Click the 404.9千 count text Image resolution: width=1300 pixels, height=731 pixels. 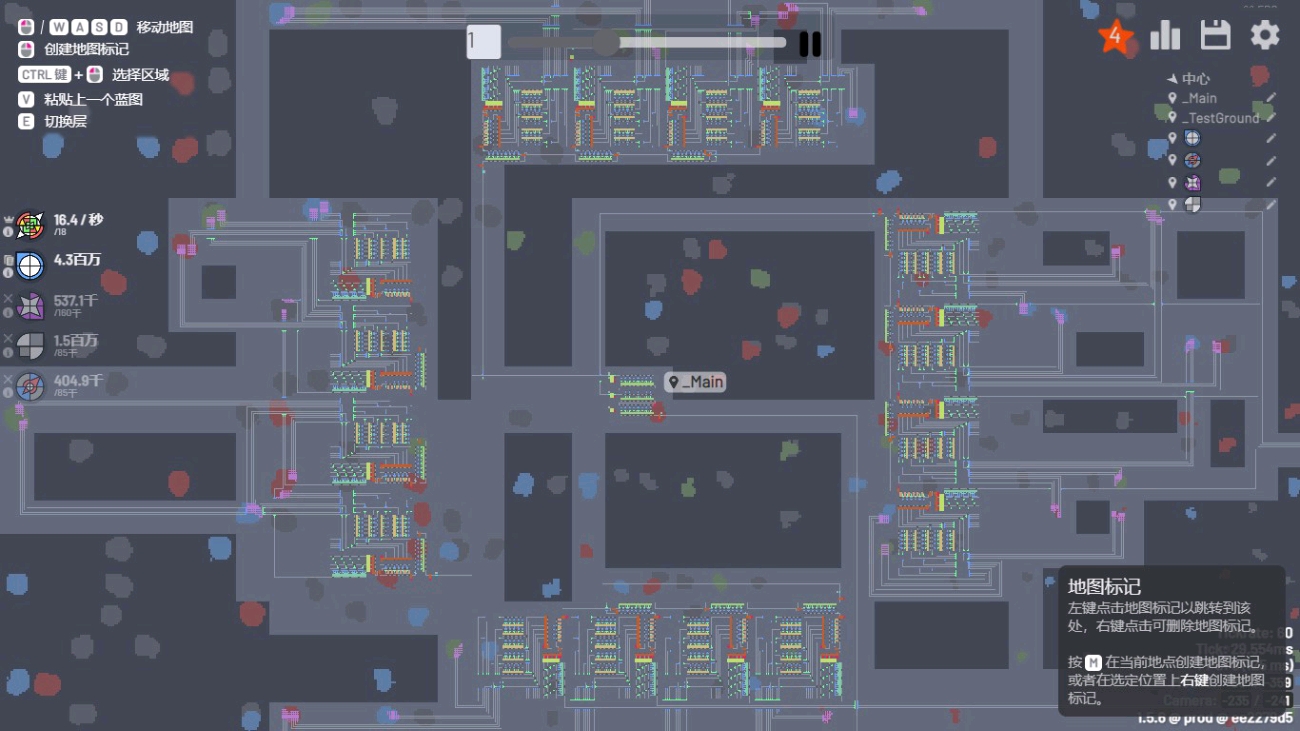tap(78, 380)
